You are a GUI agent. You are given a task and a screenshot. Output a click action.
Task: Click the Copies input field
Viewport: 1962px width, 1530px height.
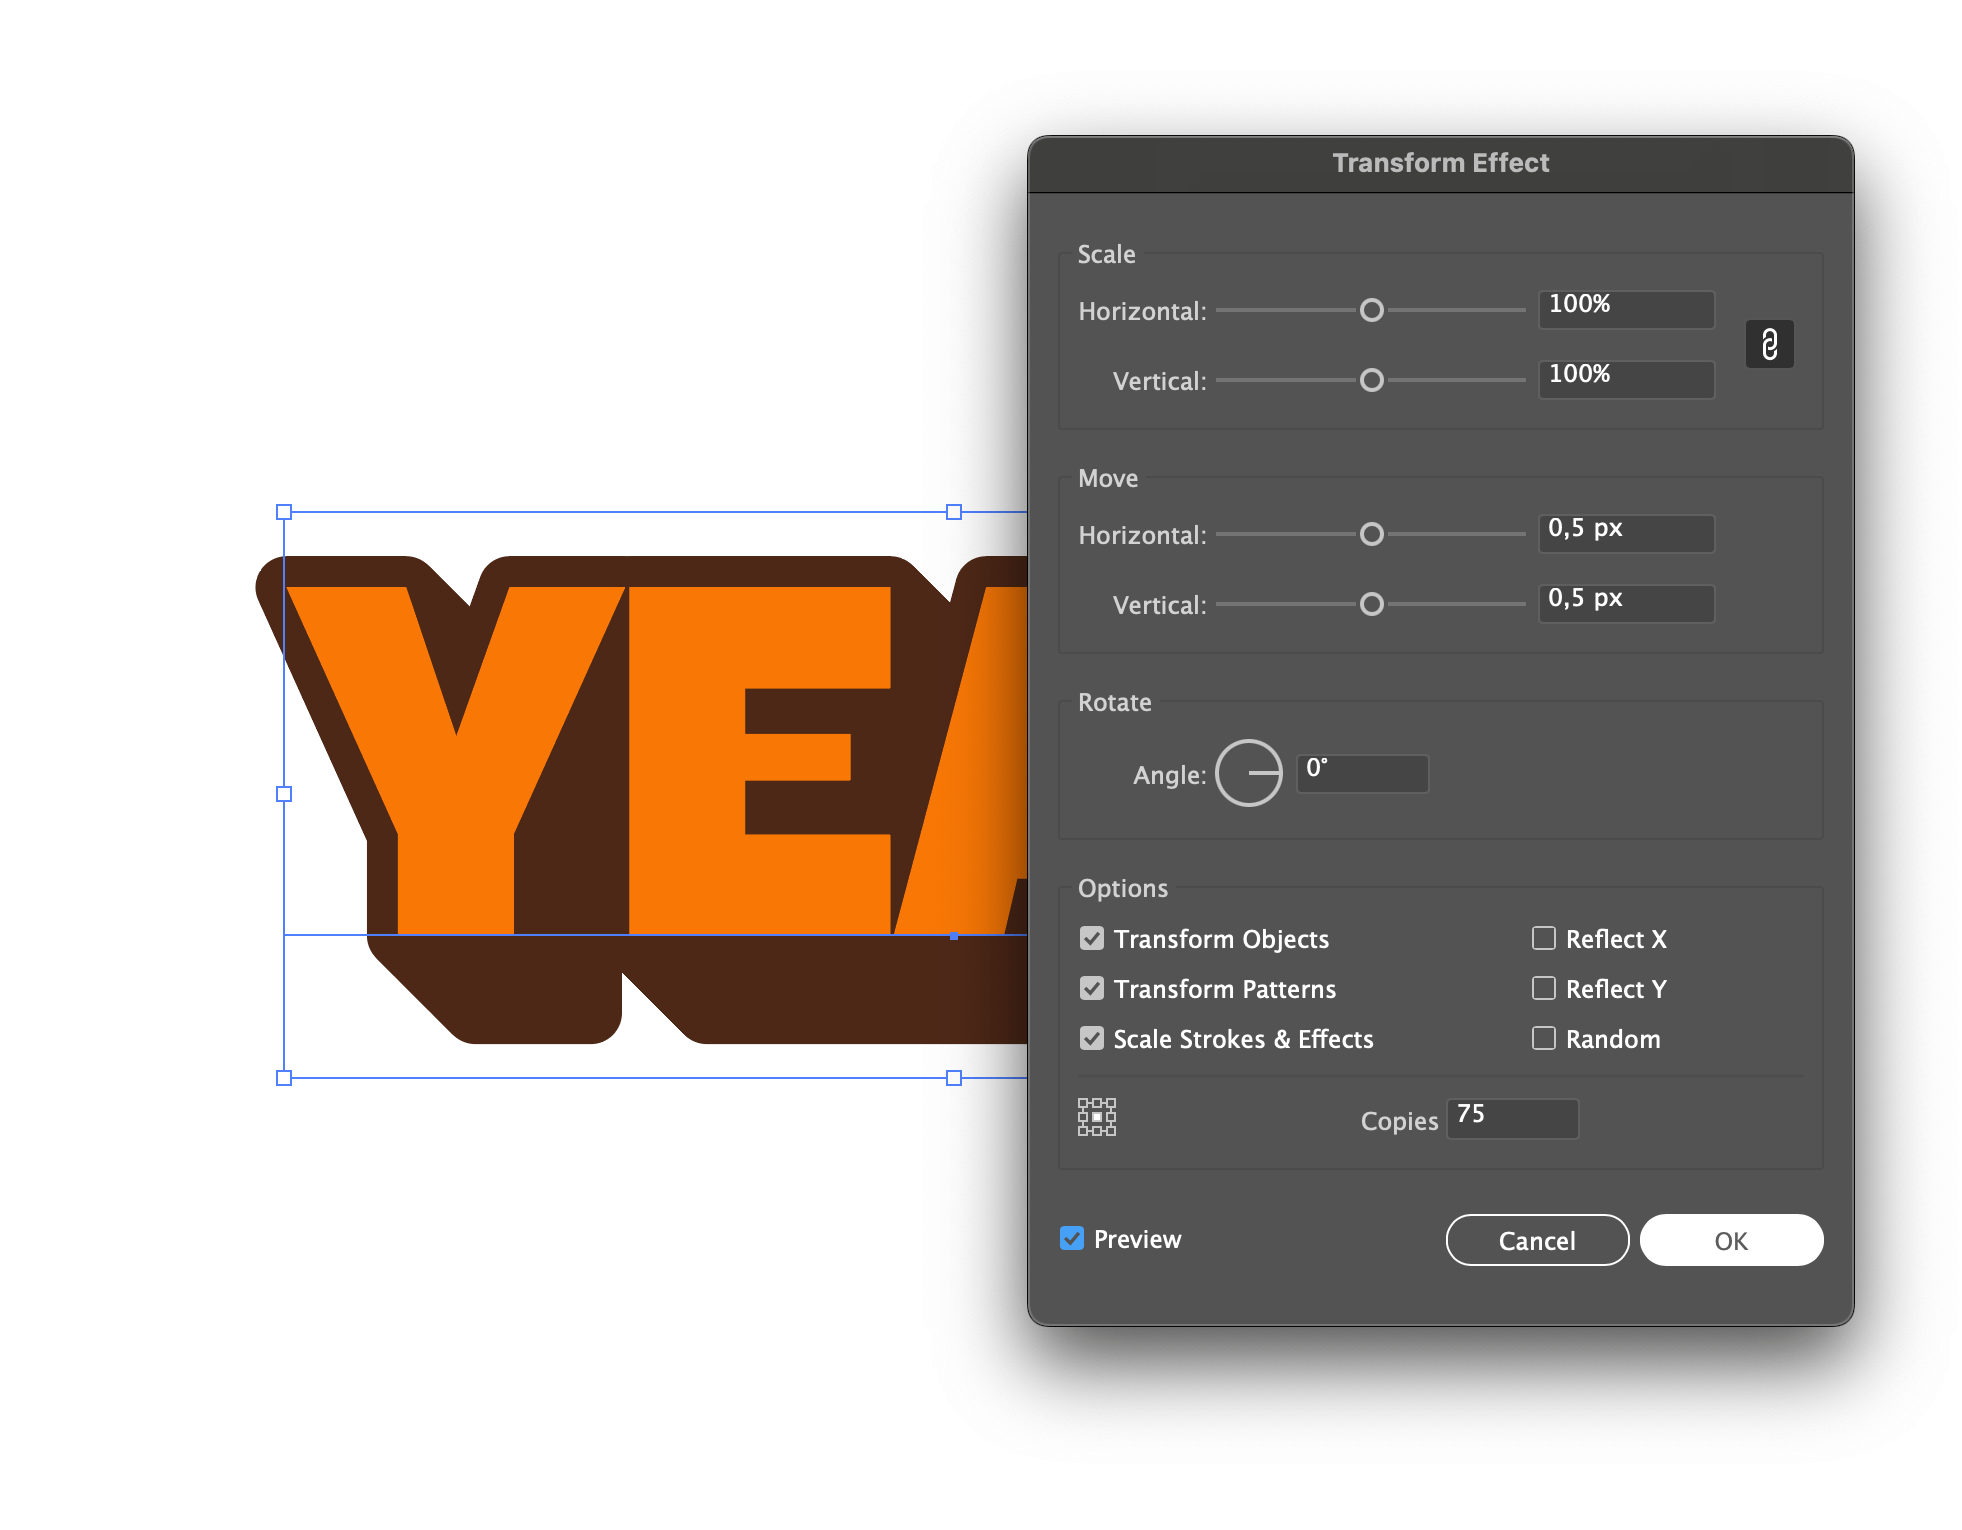pyautogui.click(x=1512, y=1118)
